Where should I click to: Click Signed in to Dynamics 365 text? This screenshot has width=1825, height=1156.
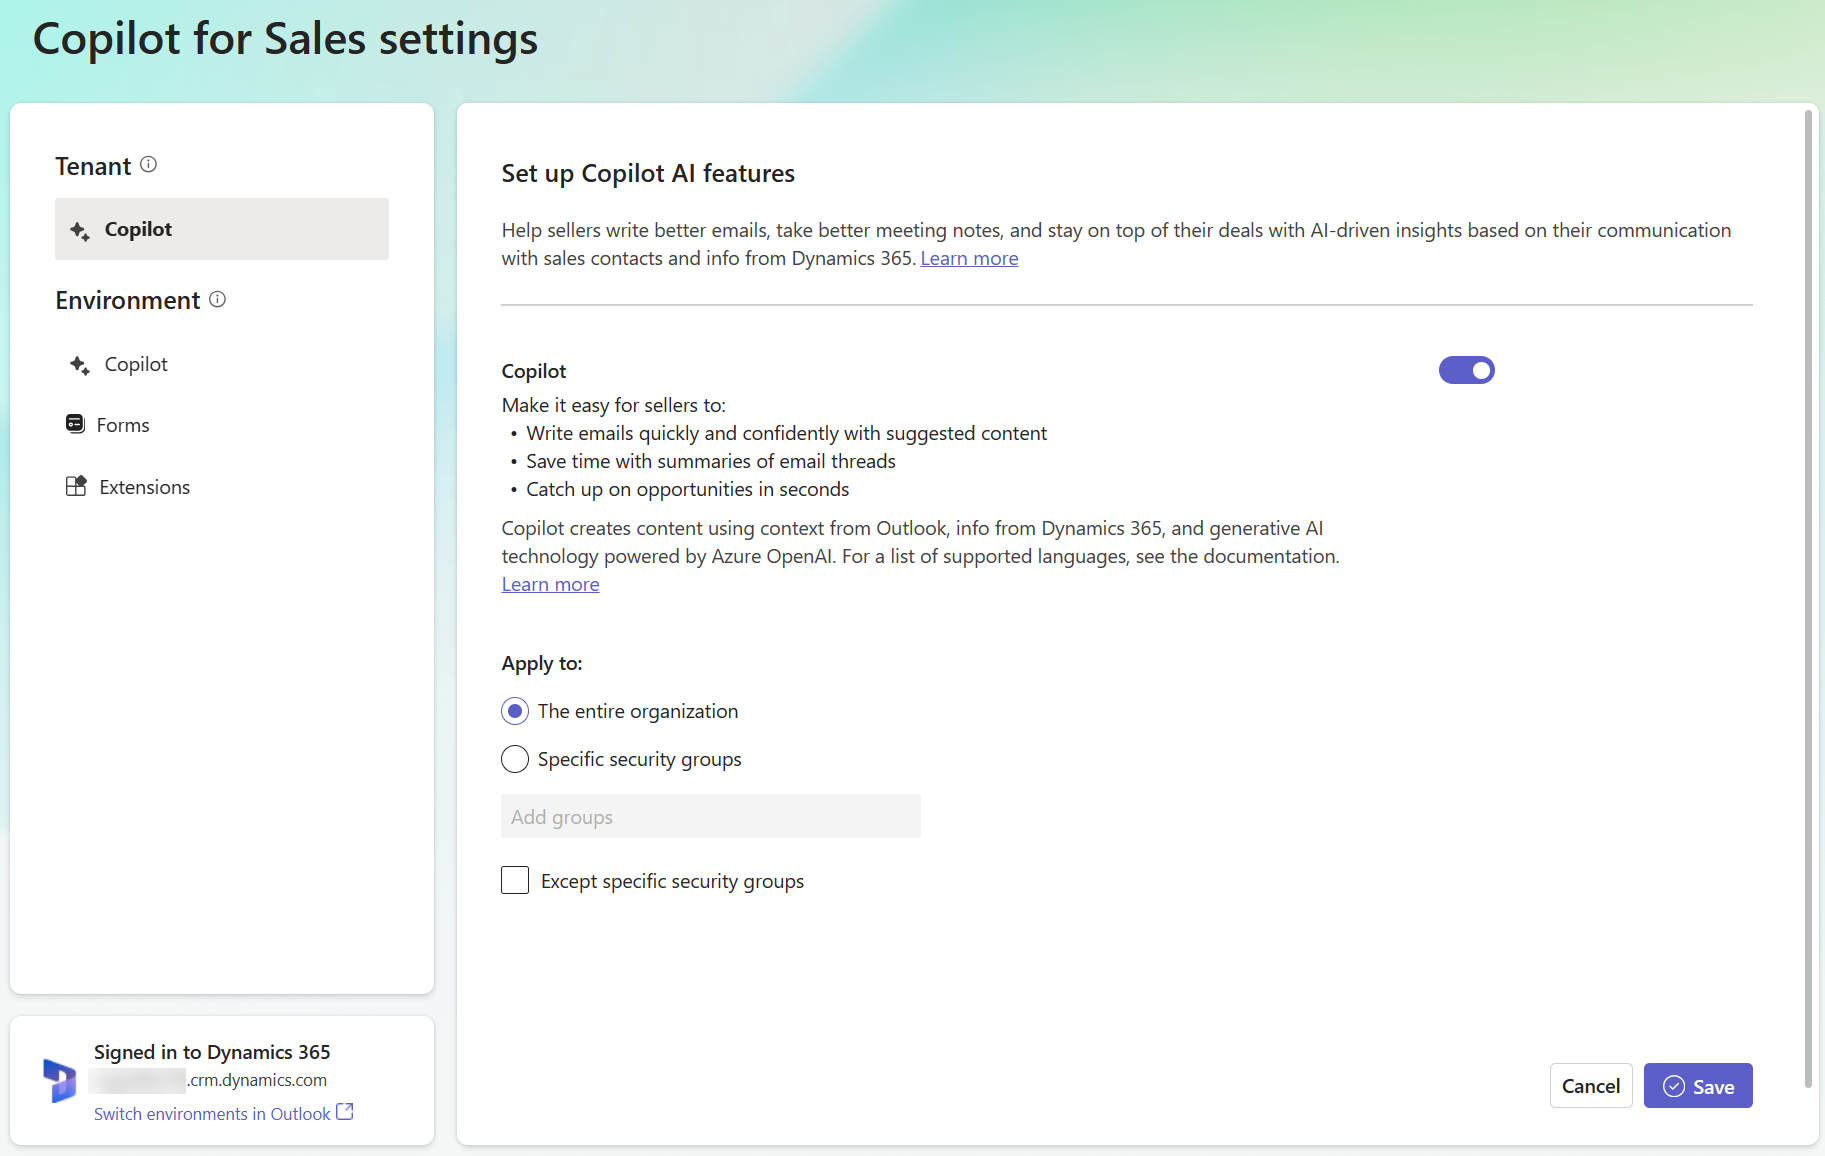(x=212, y=1052)
